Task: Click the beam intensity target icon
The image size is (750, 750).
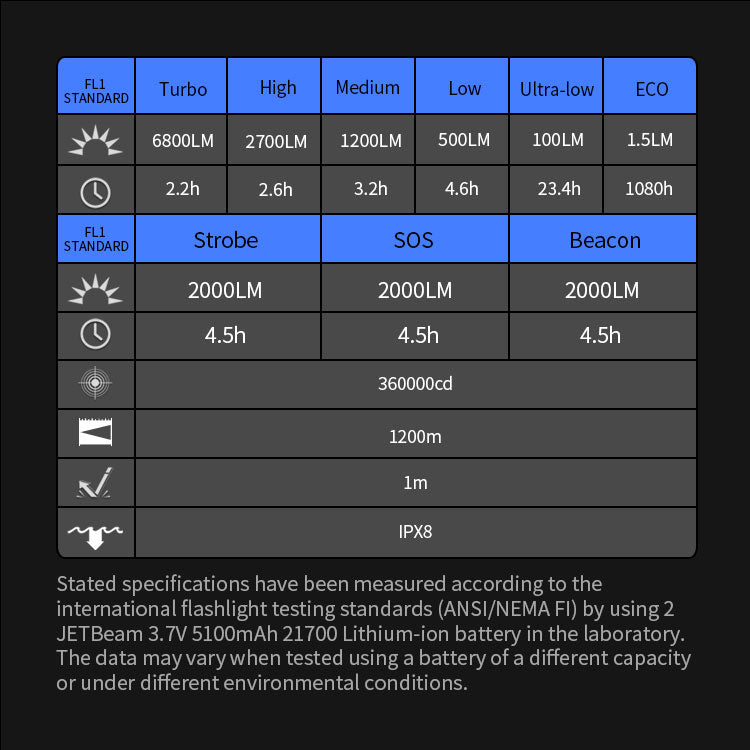Action: (x=96, y=384)
